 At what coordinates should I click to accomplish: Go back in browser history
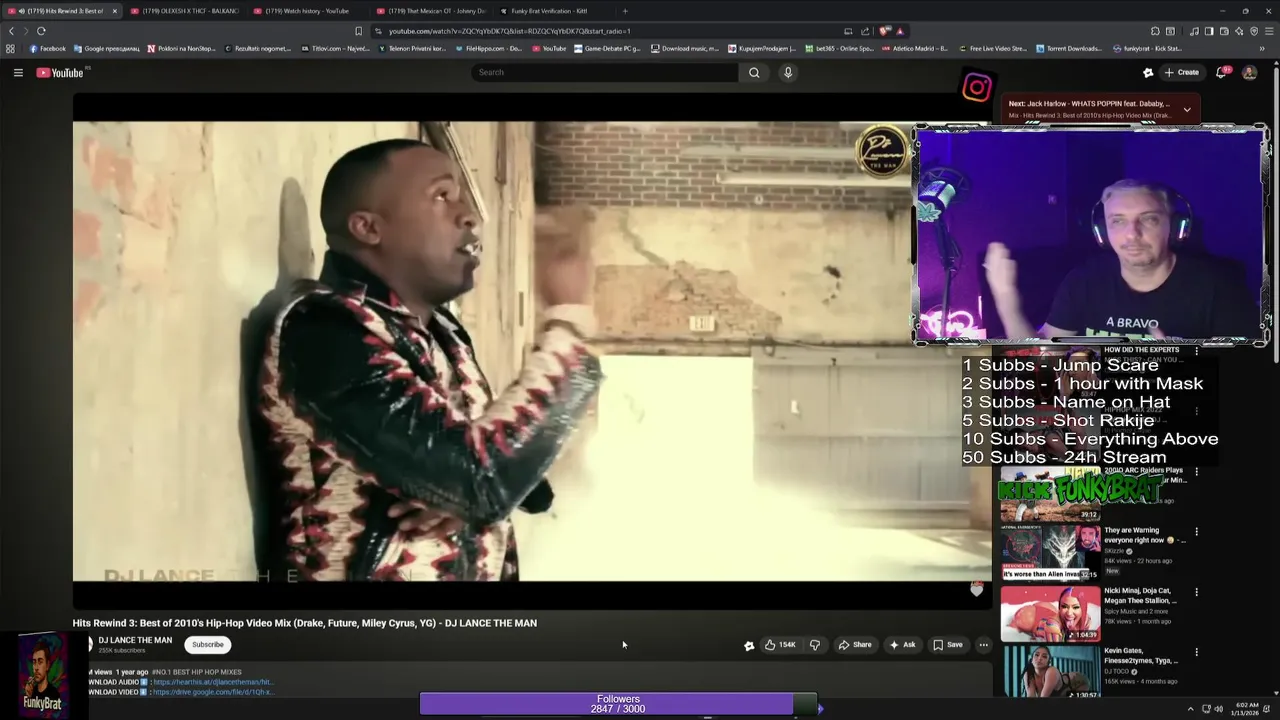[x=11, y=31]
